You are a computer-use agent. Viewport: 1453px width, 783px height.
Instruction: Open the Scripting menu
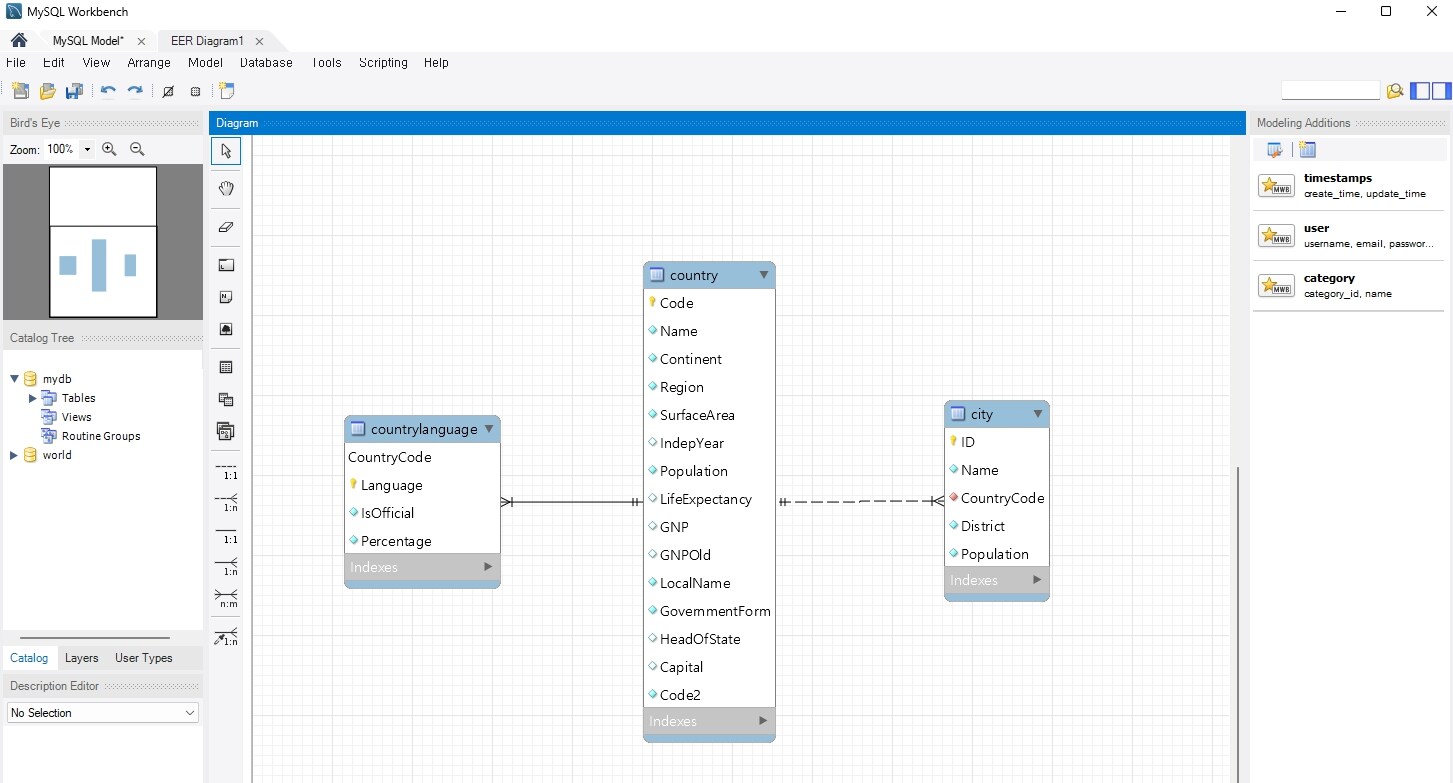tap(383, 62)
